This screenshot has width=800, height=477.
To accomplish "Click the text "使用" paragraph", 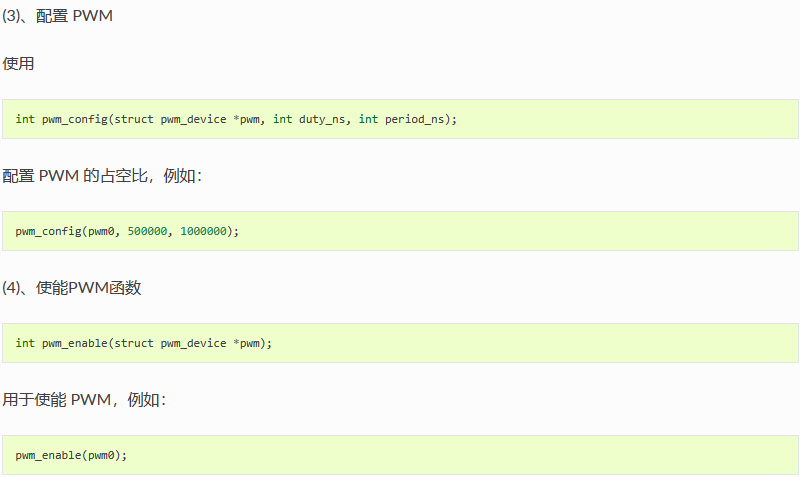I will 18,64.
